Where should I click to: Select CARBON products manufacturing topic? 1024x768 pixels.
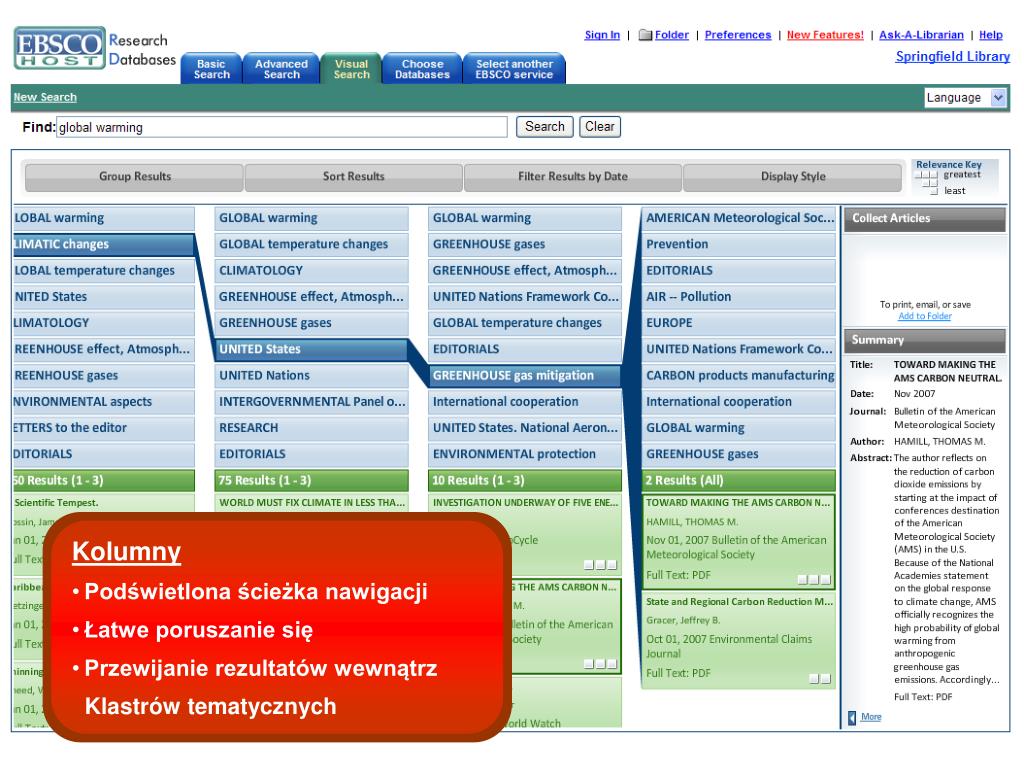point(739,376)
